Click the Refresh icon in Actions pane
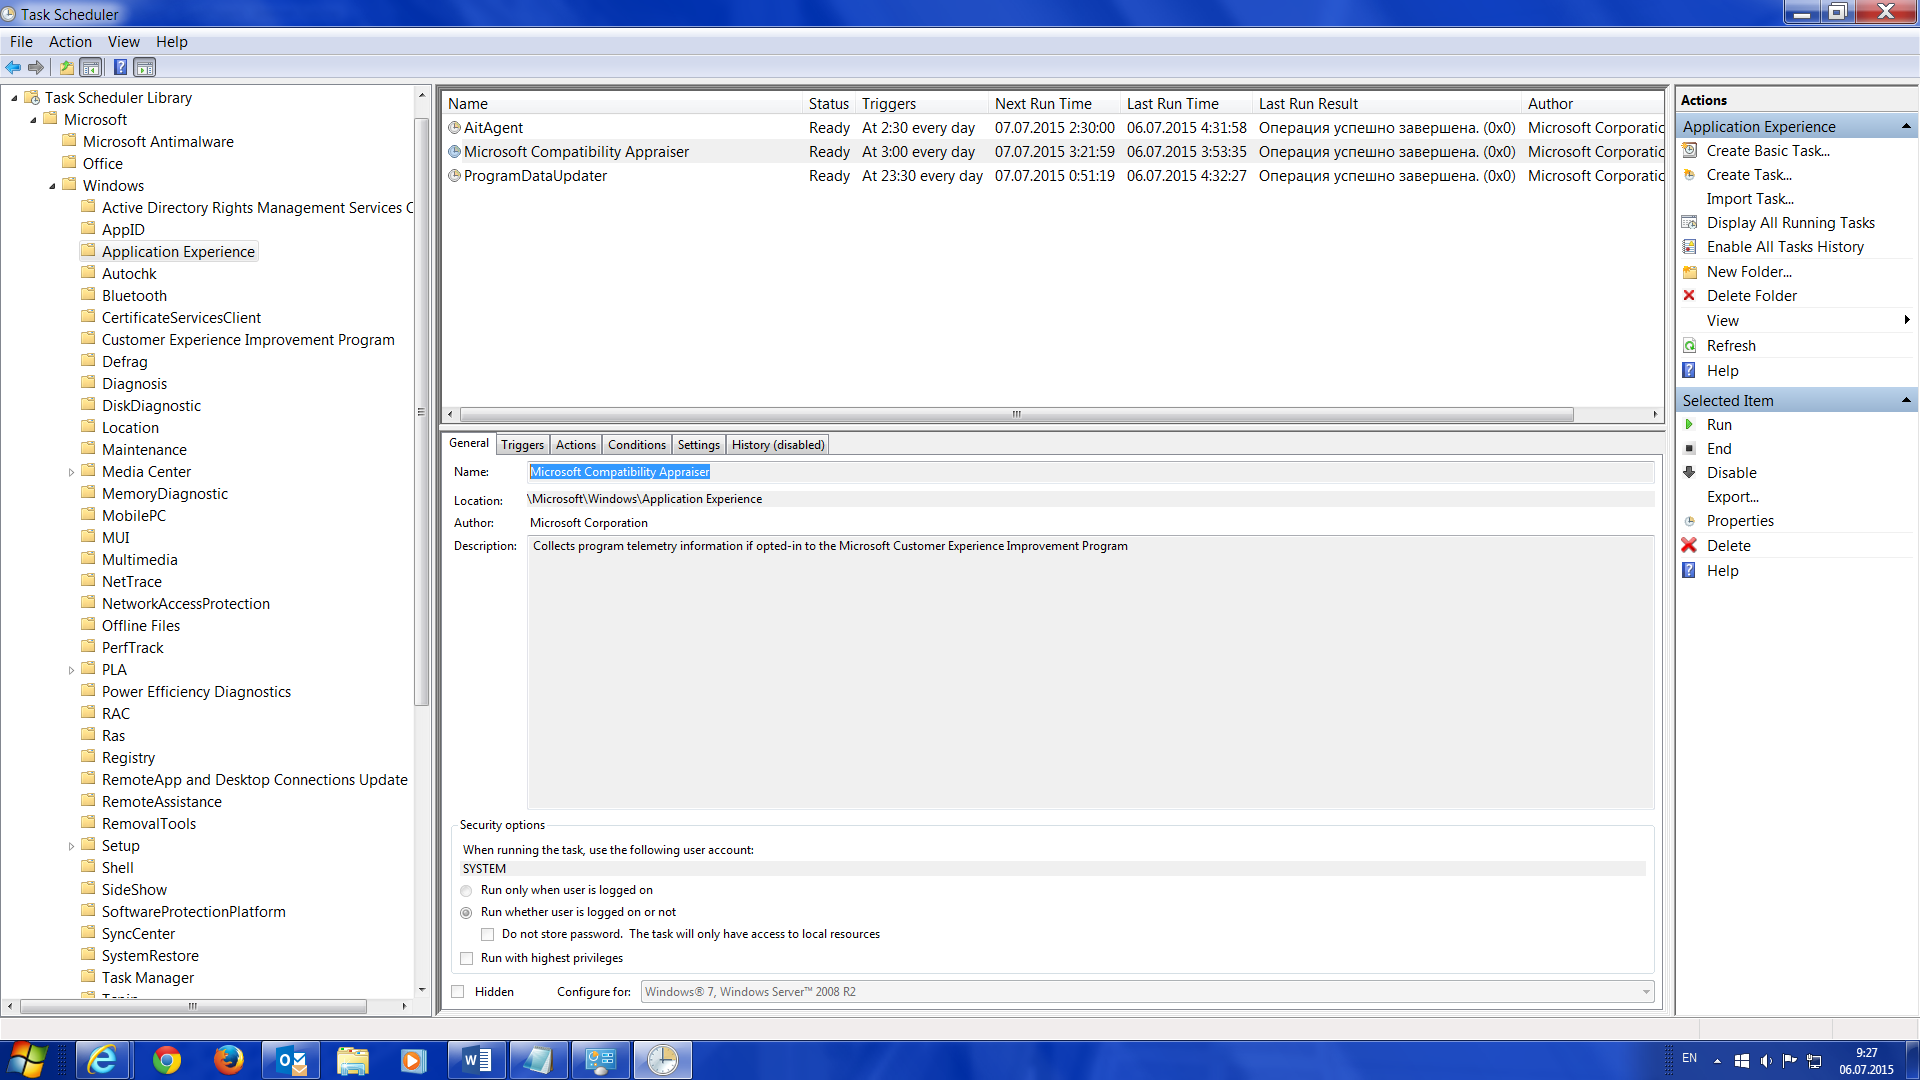1920x1080 pixels. coord(1690,345)
